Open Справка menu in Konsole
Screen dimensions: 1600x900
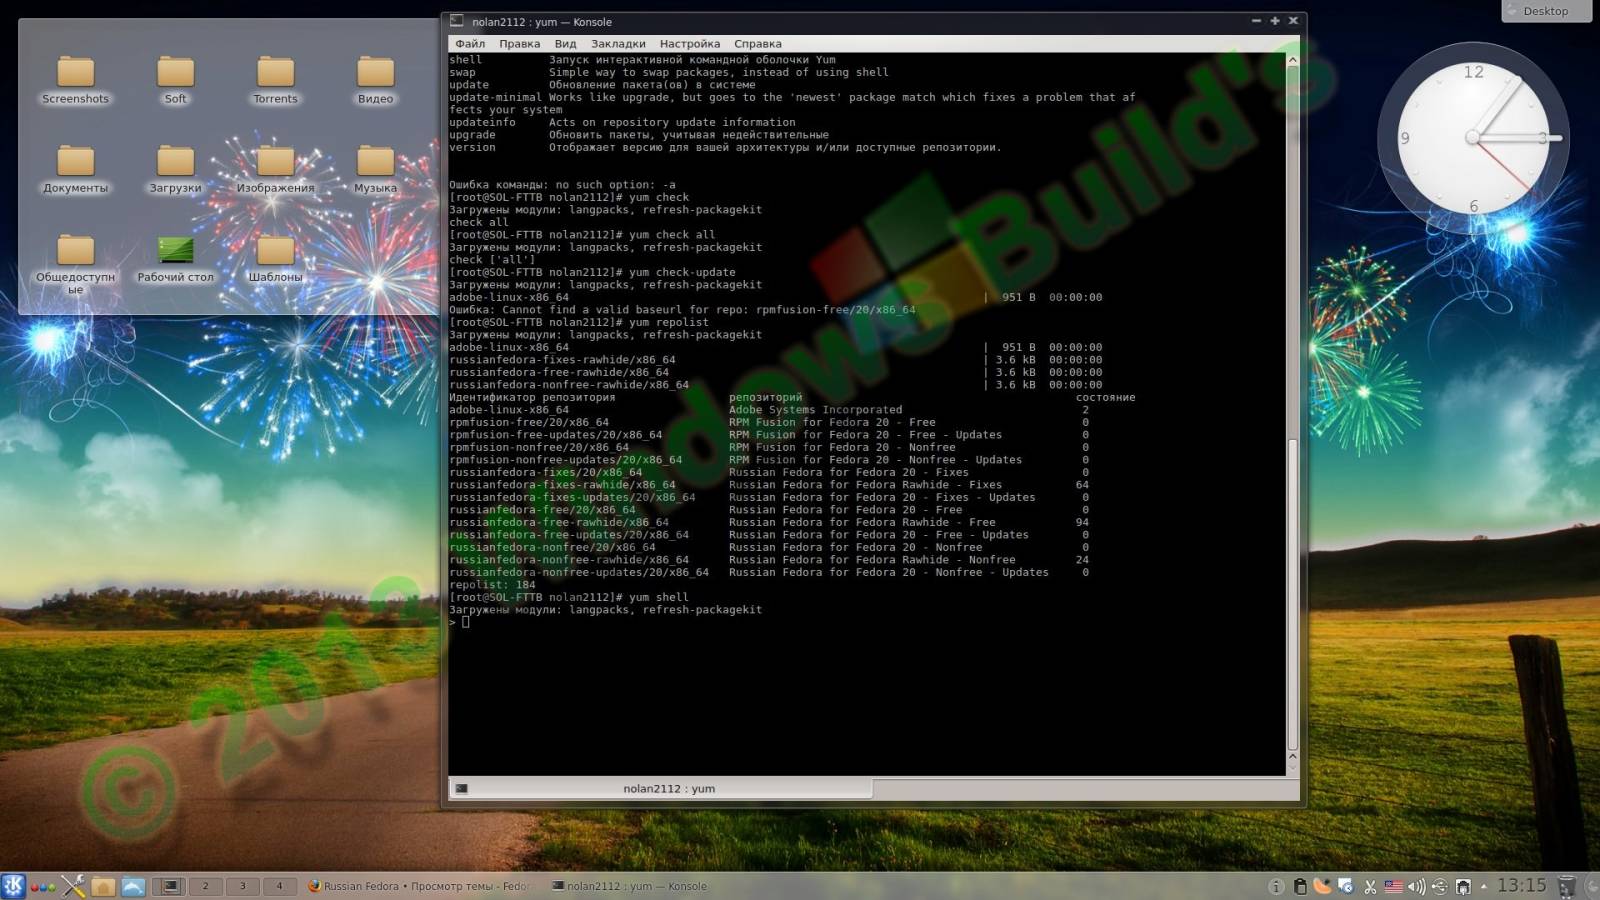pos(757,44)
